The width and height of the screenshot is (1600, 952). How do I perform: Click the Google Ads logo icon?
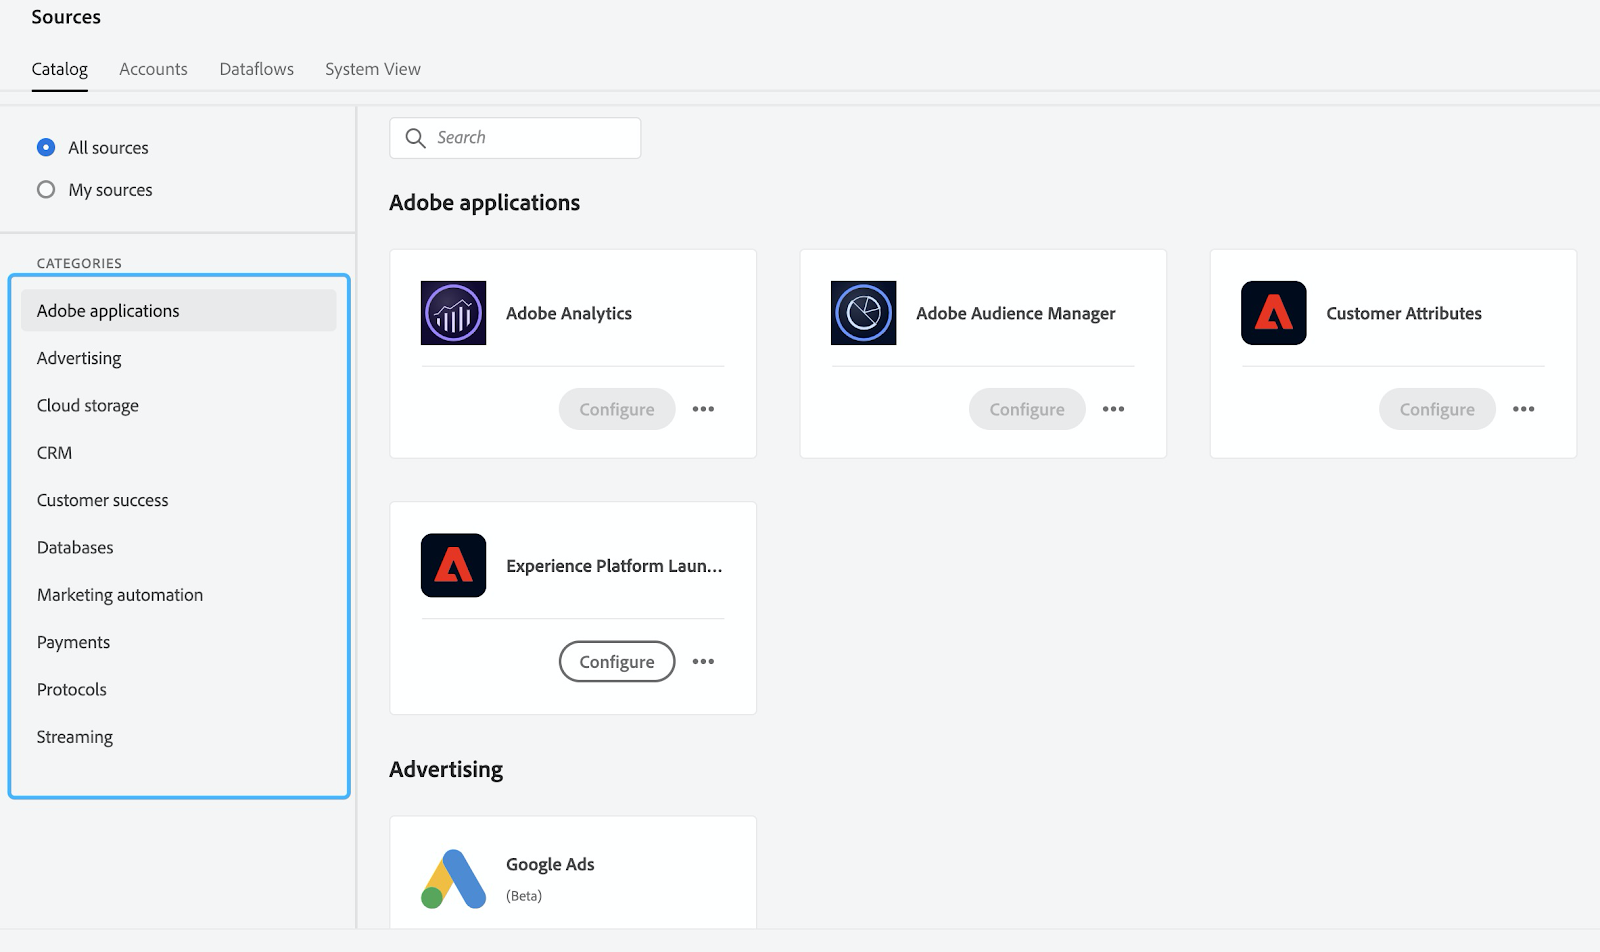coord(453,879)
